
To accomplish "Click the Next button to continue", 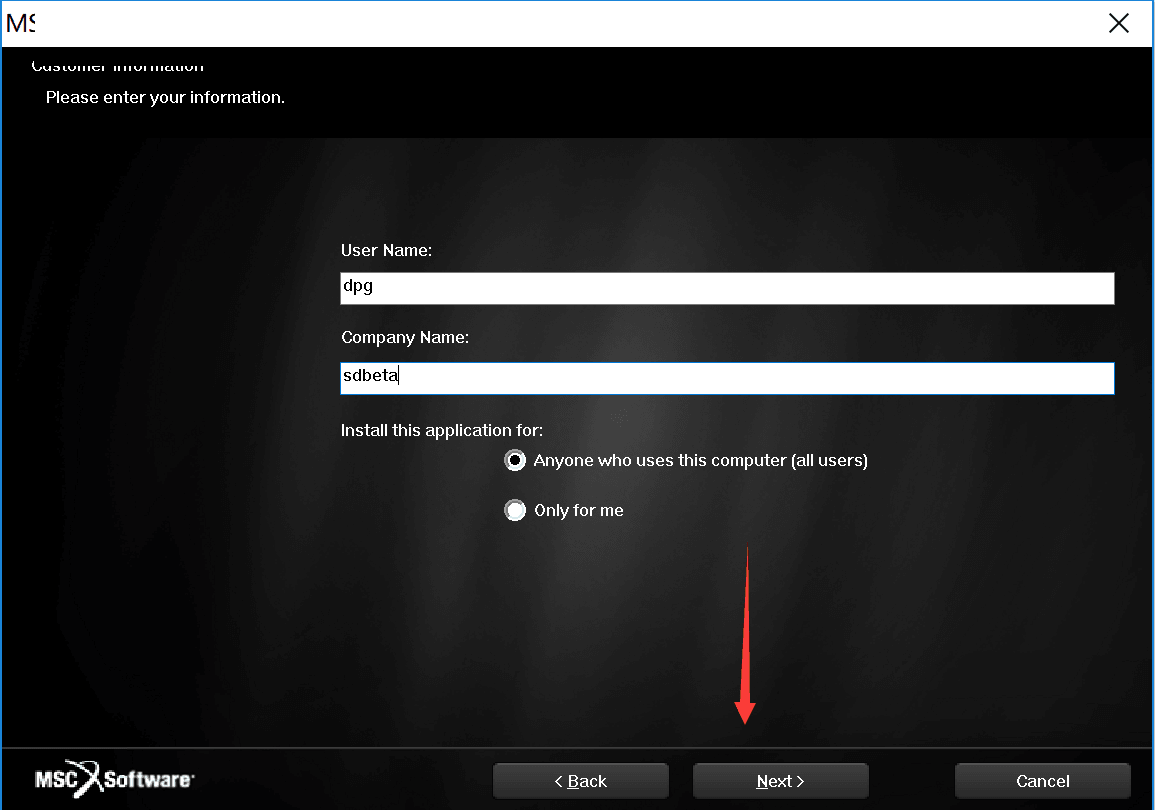I will click(x=781, y=781).
